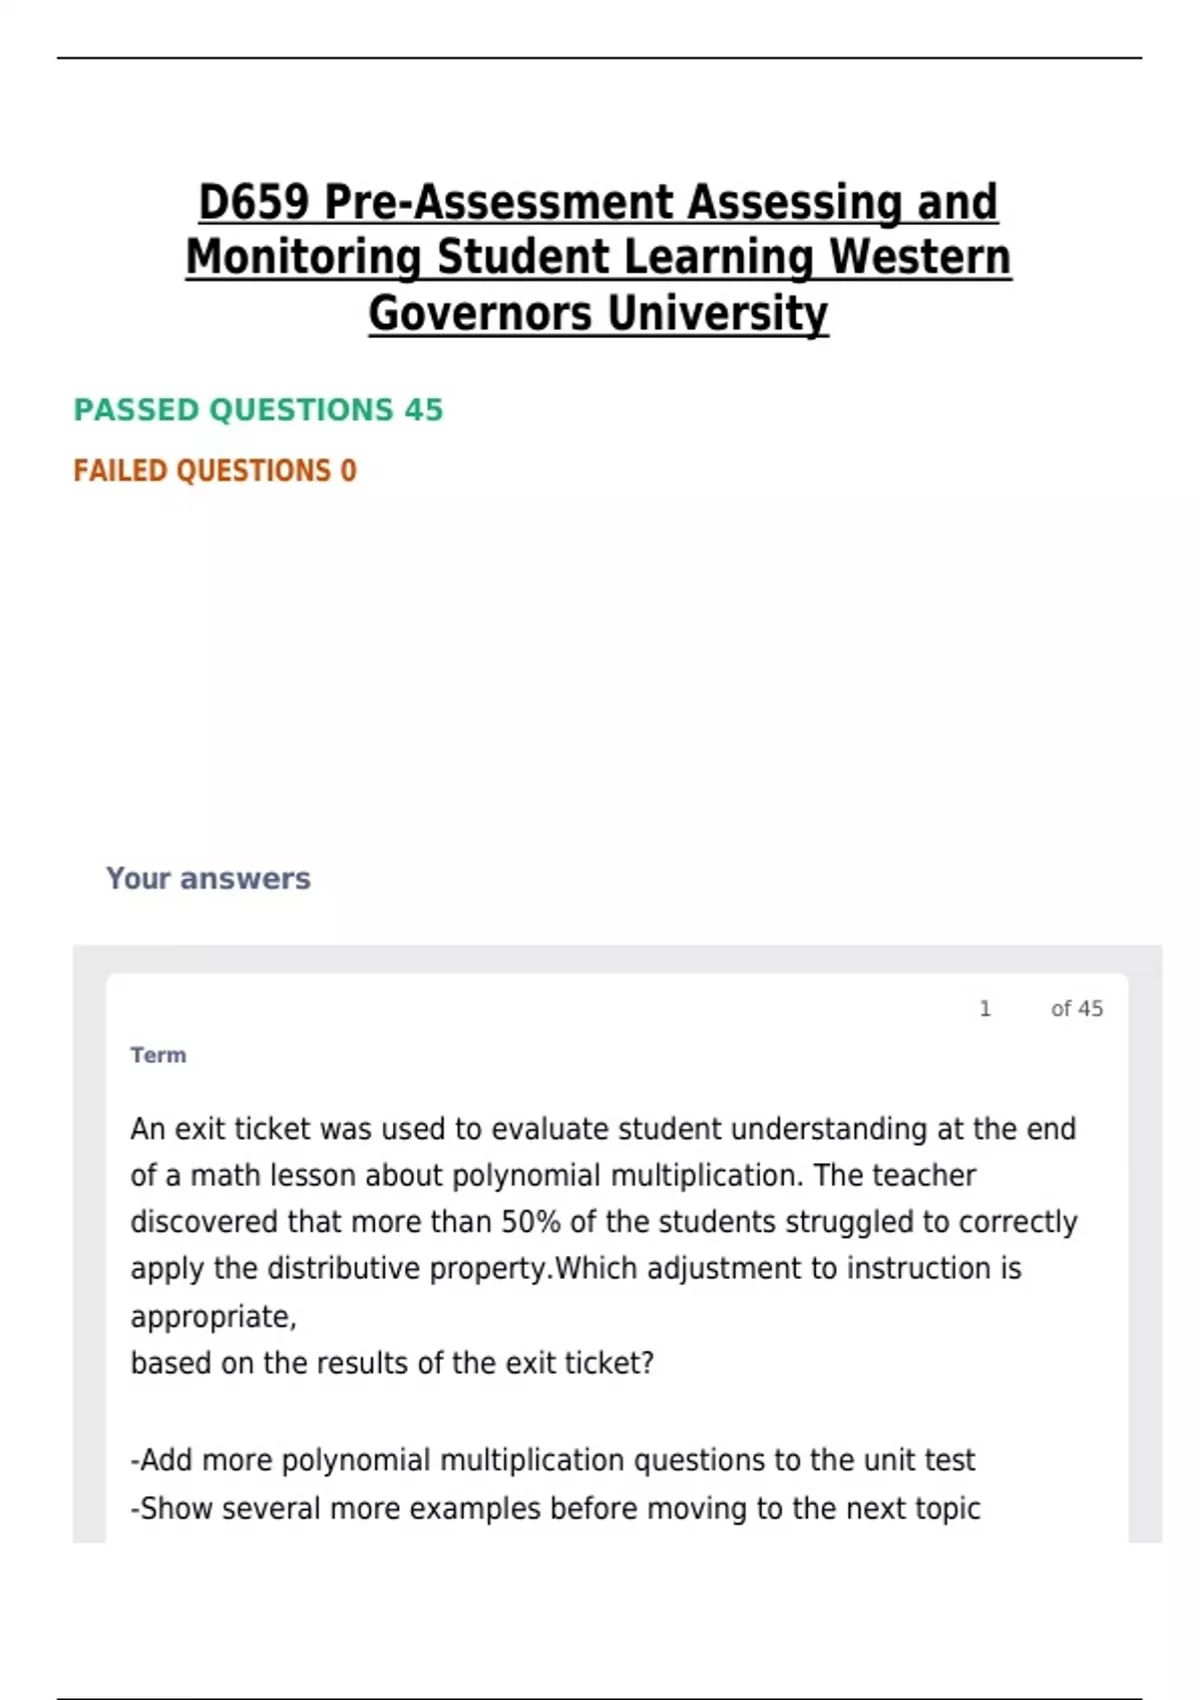Choose the answer 'Show several more examples'
Viewport: 1200px width, 1700px height.
tap(555, 1508)
